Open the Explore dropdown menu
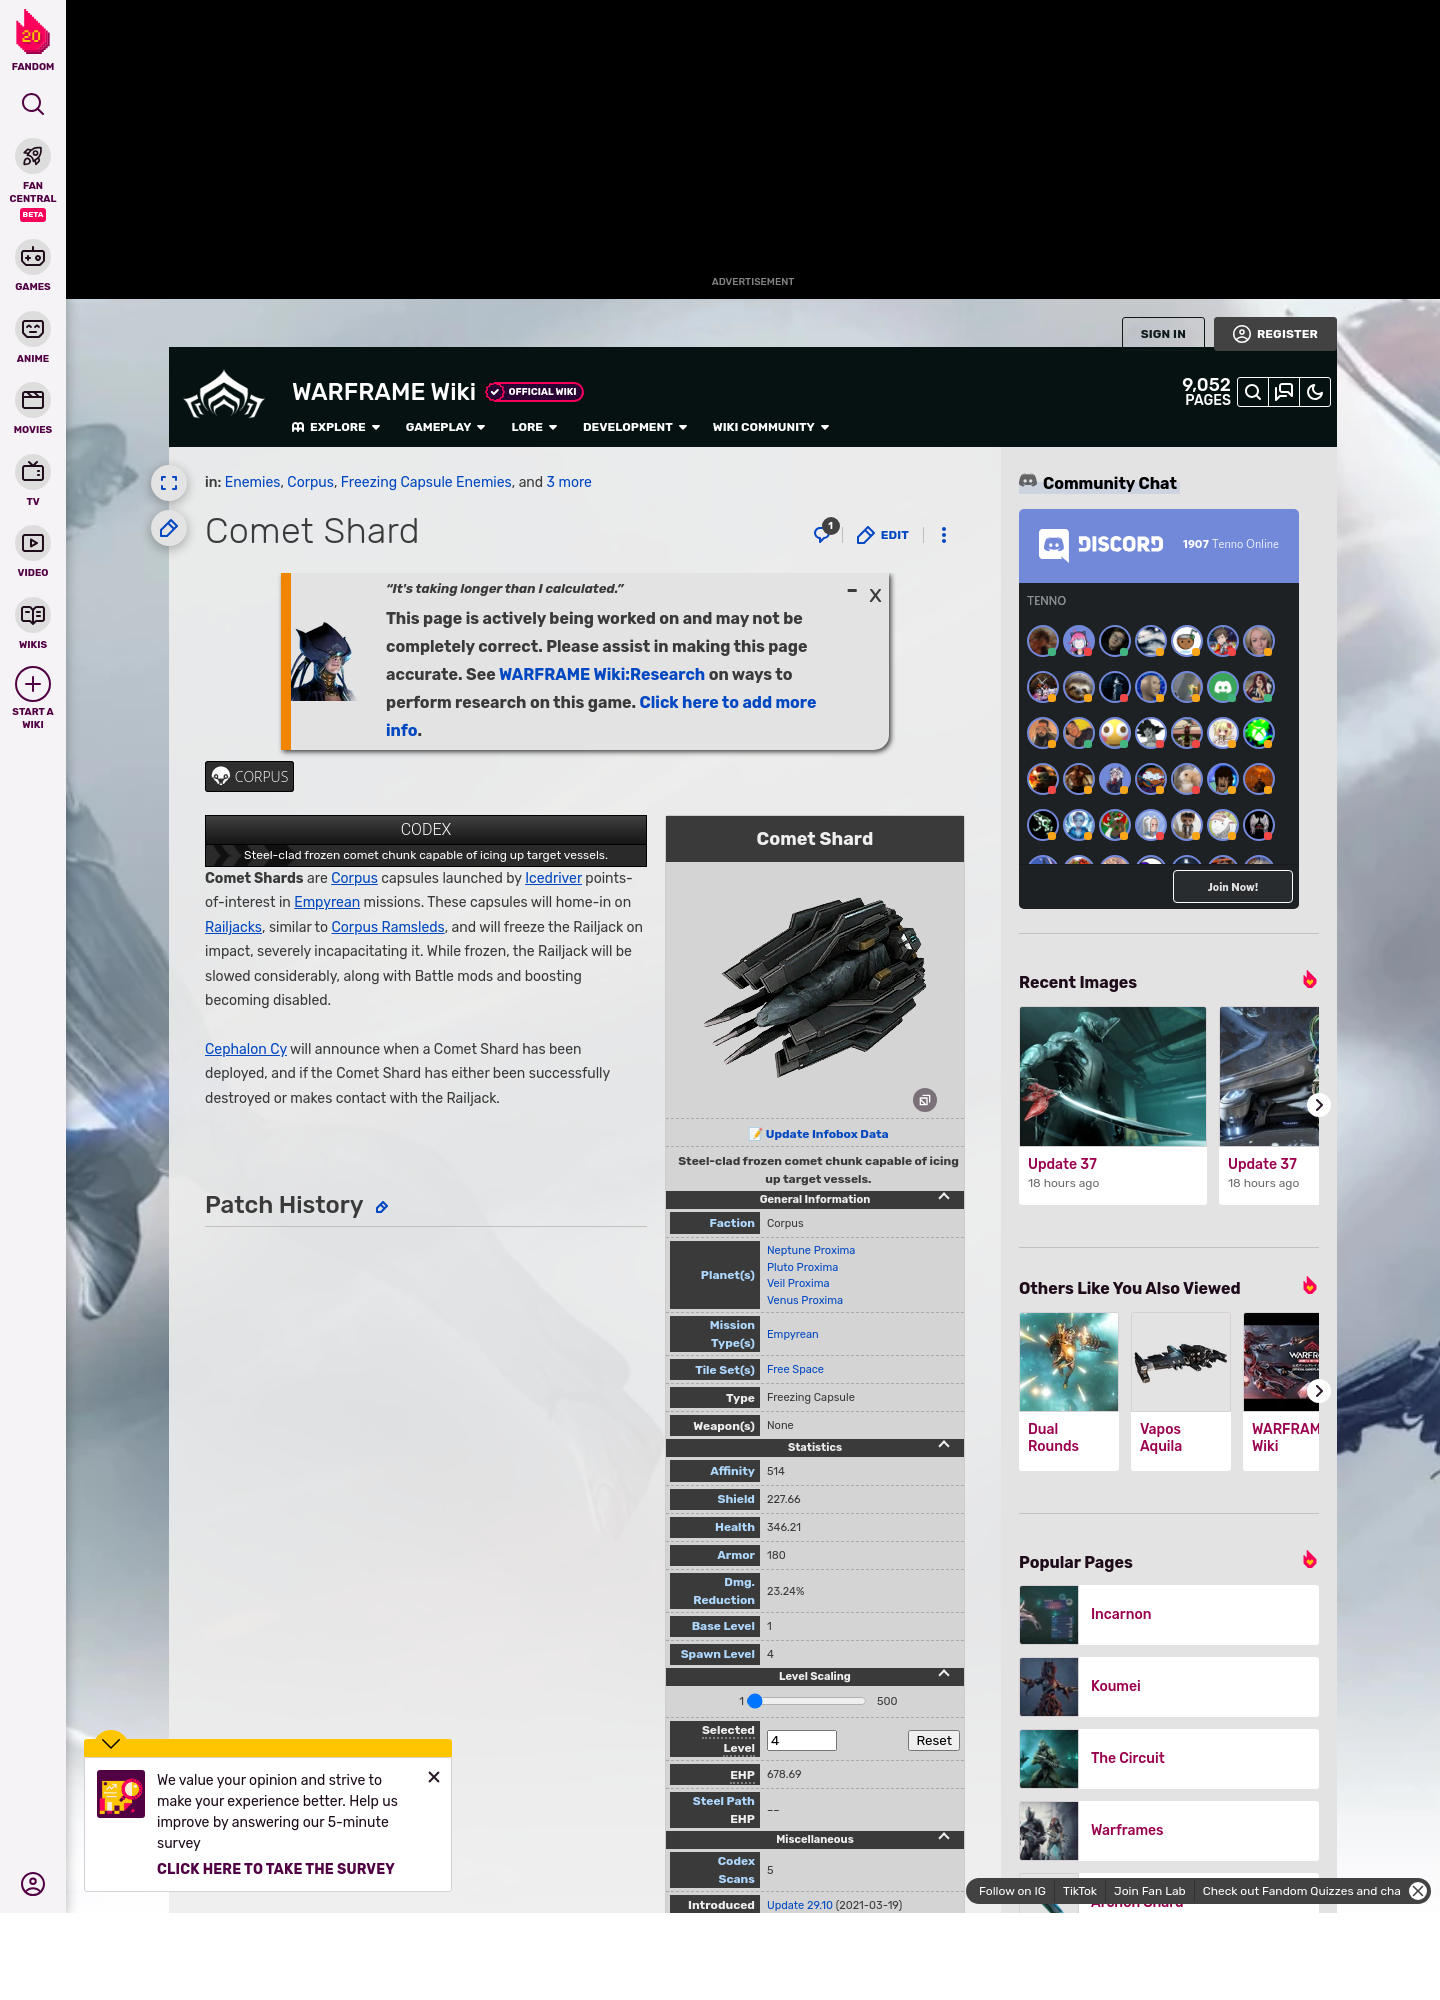1440x2000 pixels. coord(336,427)
